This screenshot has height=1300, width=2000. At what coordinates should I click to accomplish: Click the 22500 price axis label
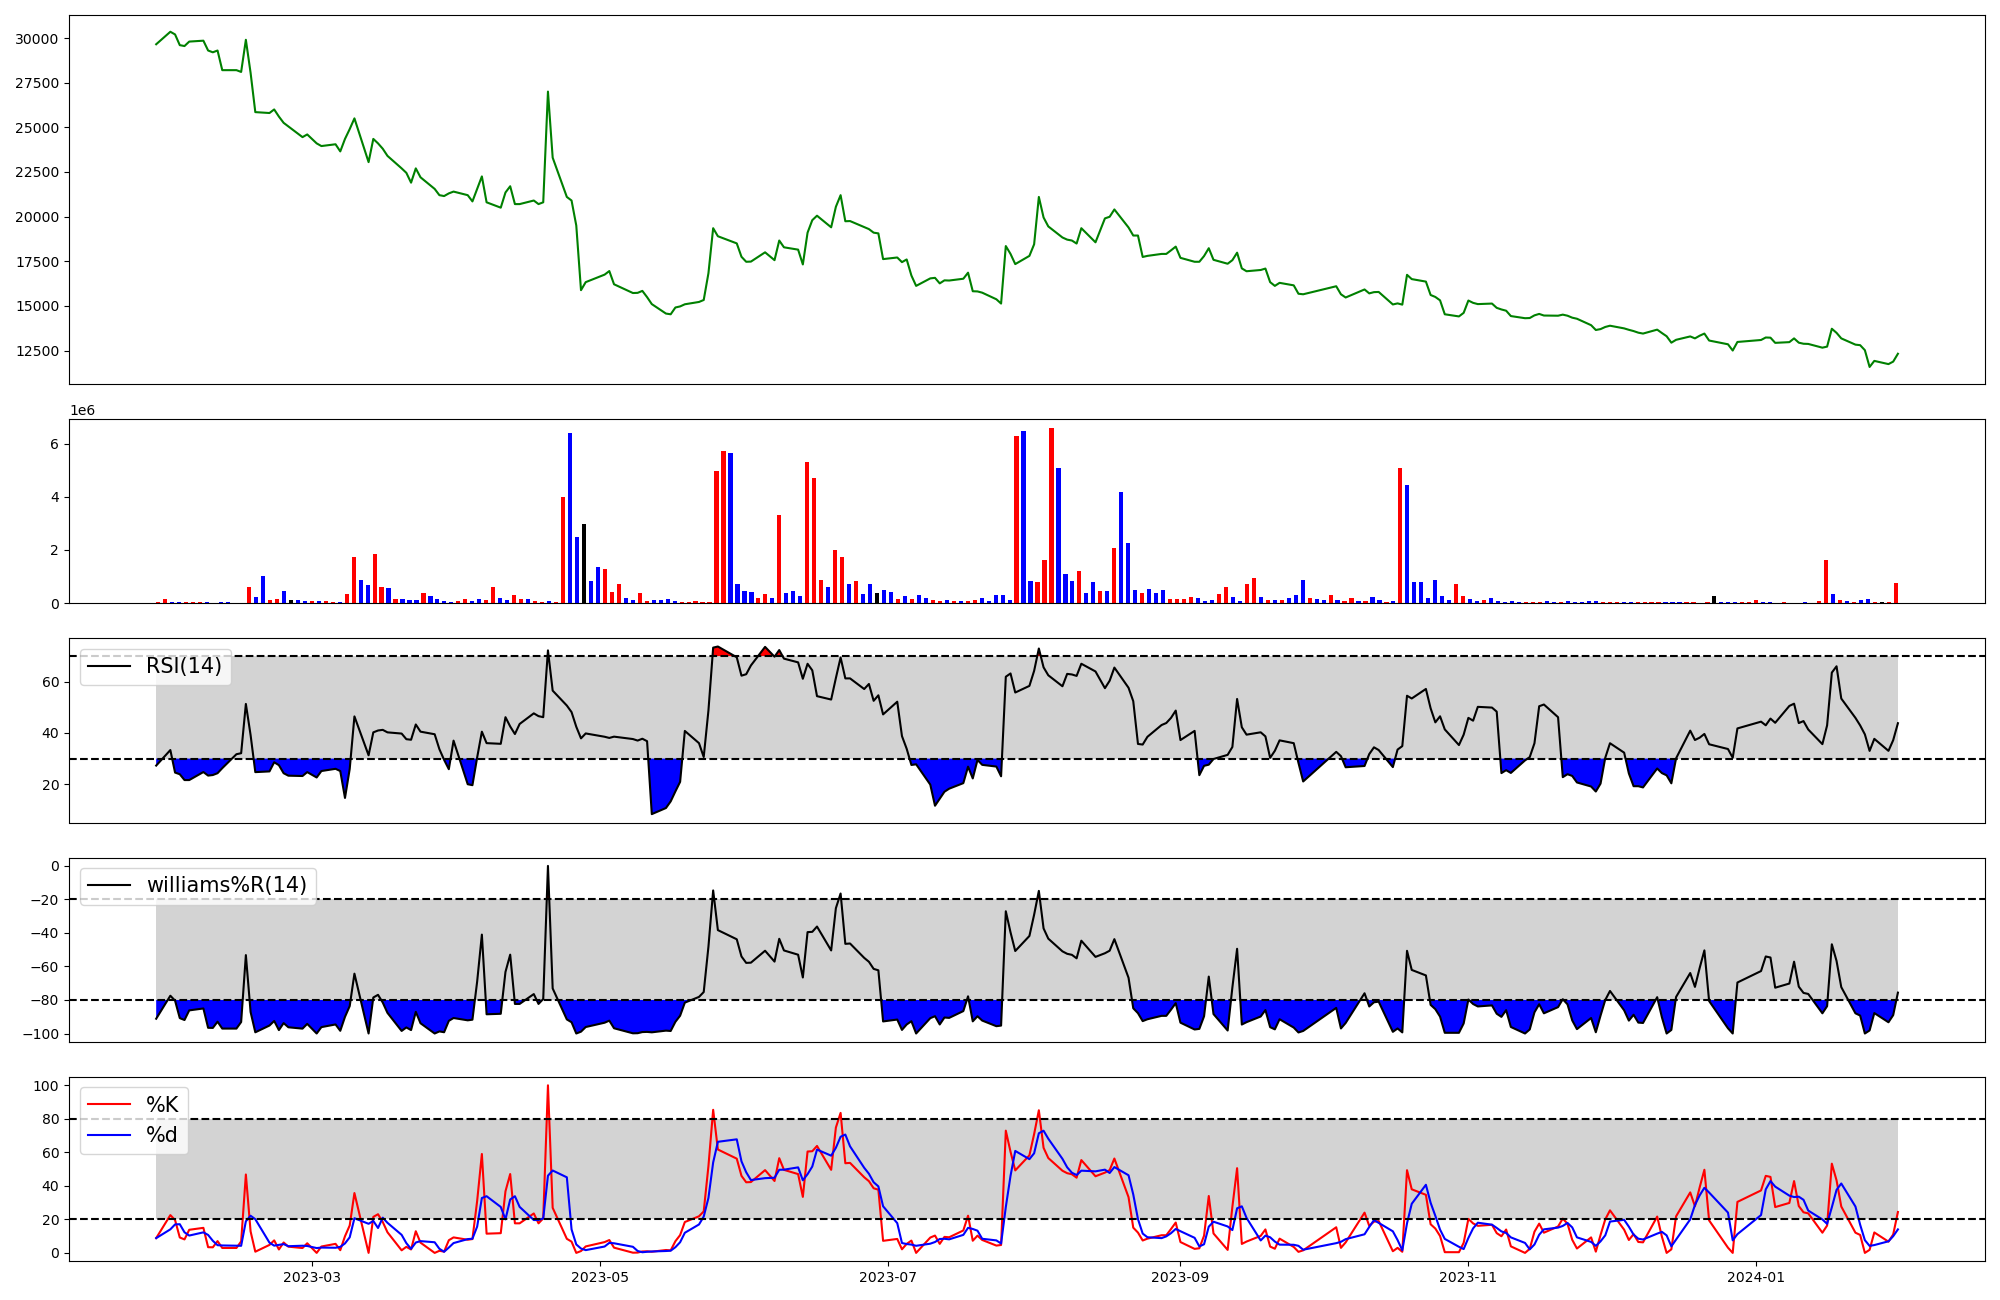[x=37, y=172]
